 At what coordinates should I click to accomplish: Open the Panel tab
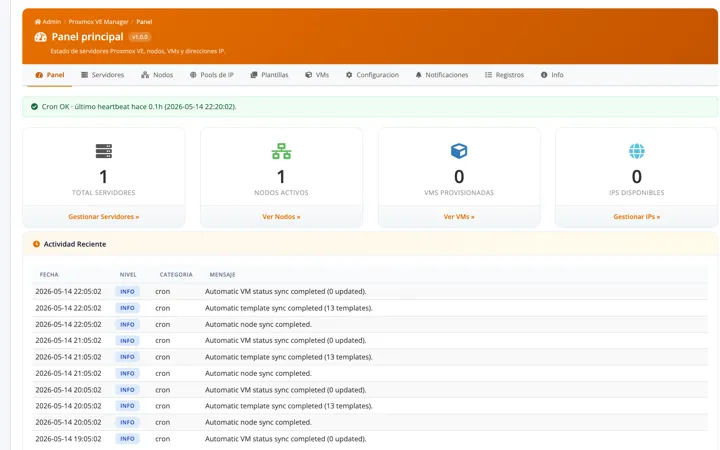[x=50, y=75]
